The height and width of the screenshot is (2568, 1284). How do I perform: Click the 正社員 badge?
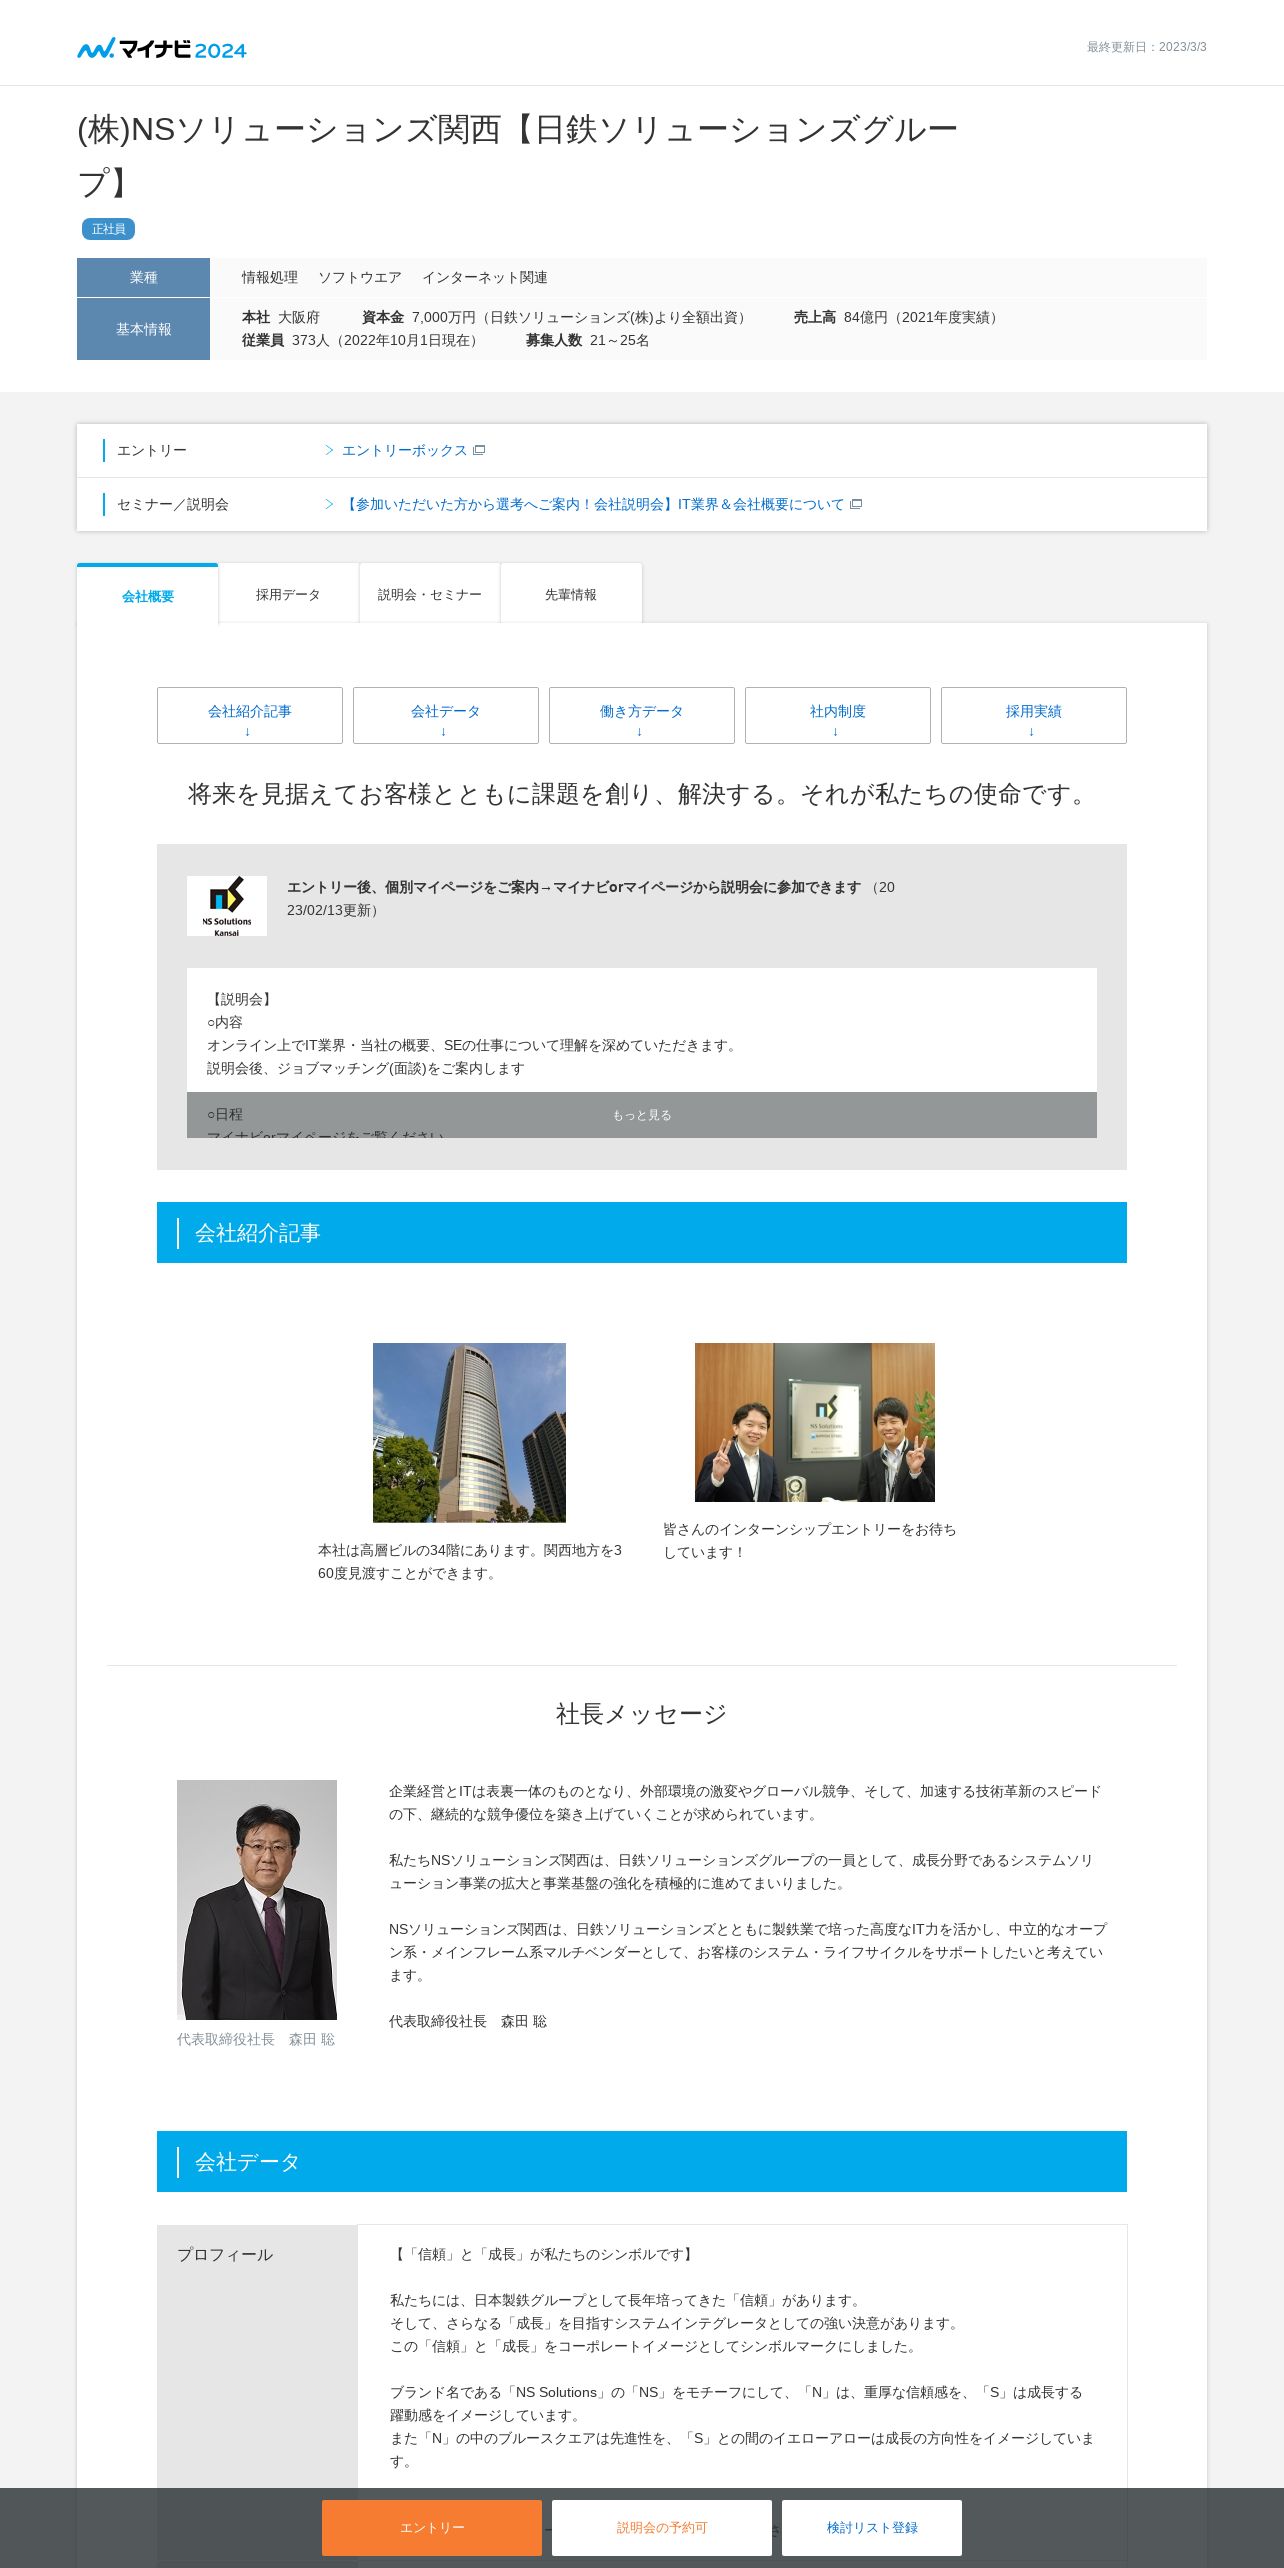108,229
